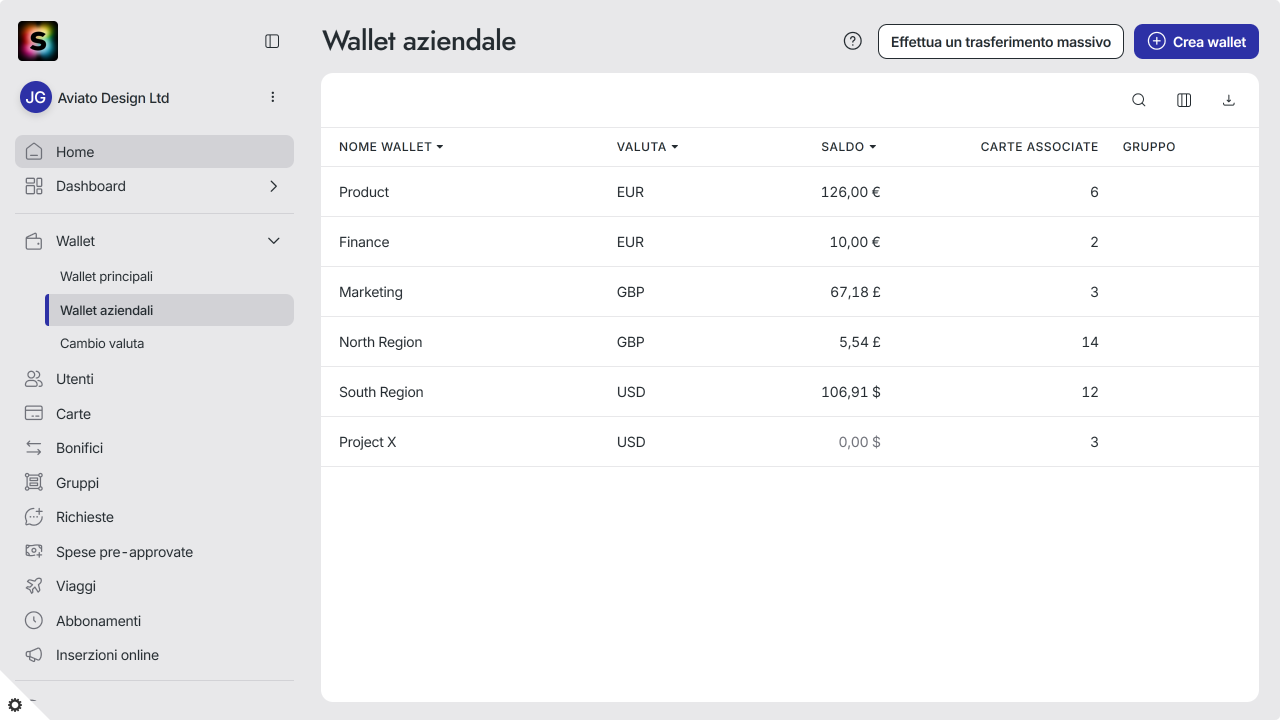Click 10,00 € balance cell
The image size is (1280, 720).
pos(855,242)
